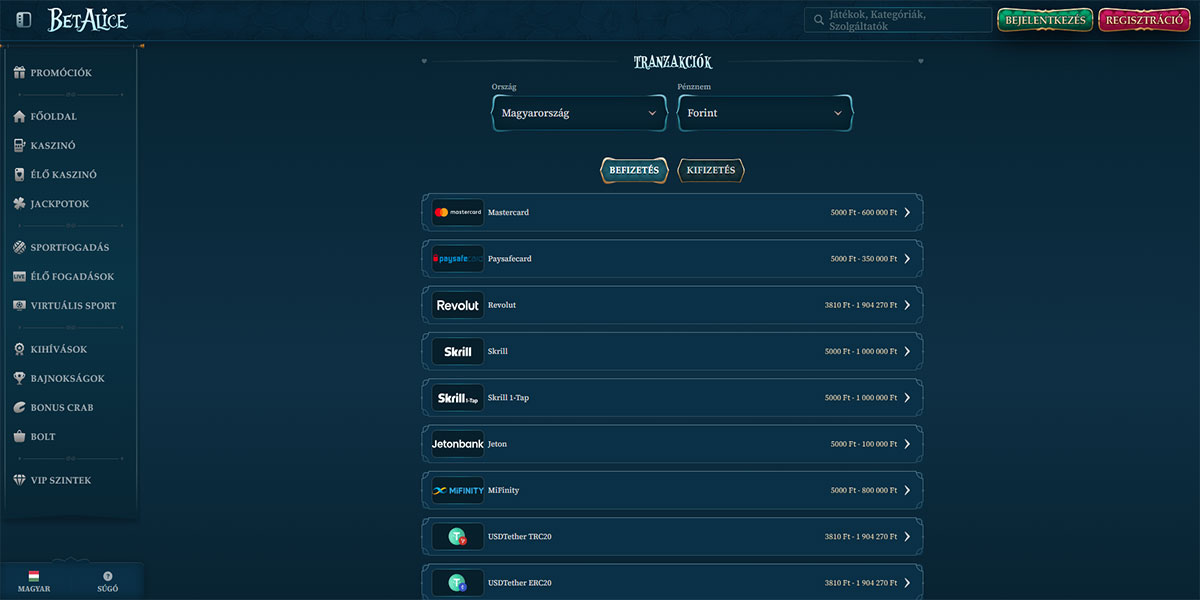
Task: Click the game search field
Action: pyautogui.click(x=897, y=20)
